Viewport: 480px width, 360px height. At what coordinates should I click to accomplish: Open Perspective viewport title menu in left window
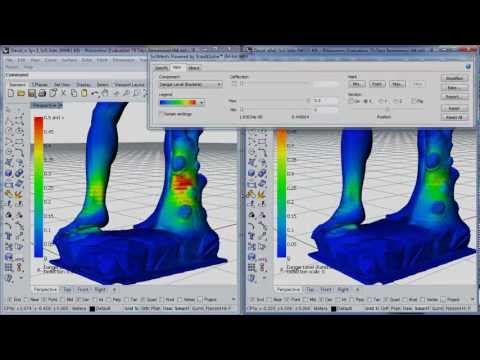click(x=47, y=105)
